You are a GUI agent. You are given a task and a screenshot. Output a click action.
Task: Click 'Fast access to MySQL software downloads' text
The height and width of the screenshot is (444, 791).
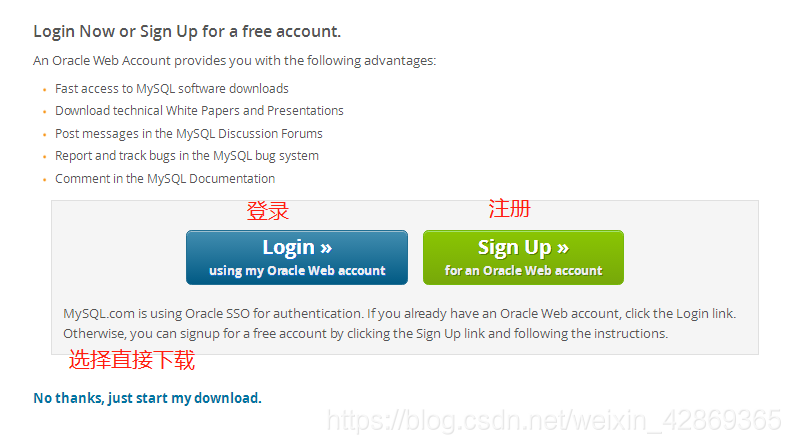[172, 89]
